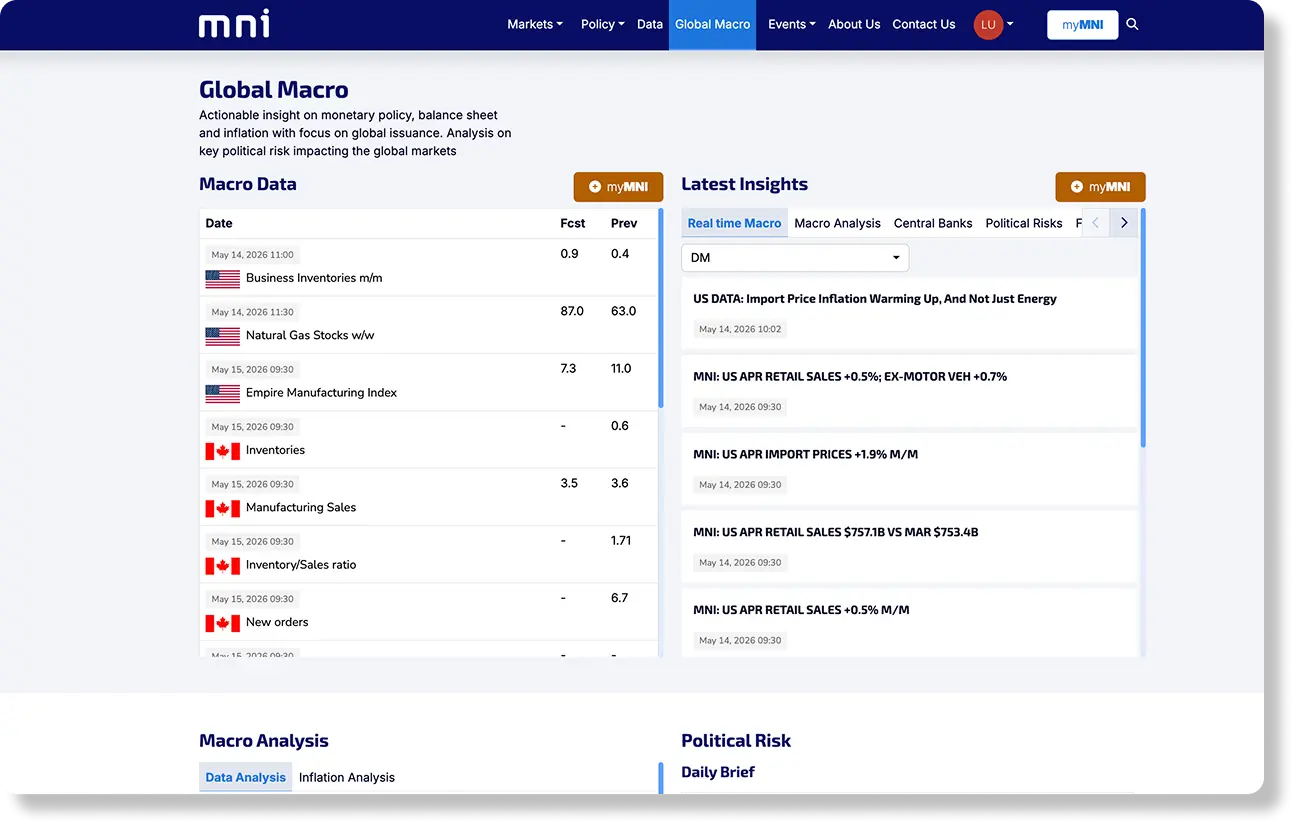Select the Data Analysis tab
Image resolution: width=1294 pixels, height=825 pixels.
pos(245,777)
